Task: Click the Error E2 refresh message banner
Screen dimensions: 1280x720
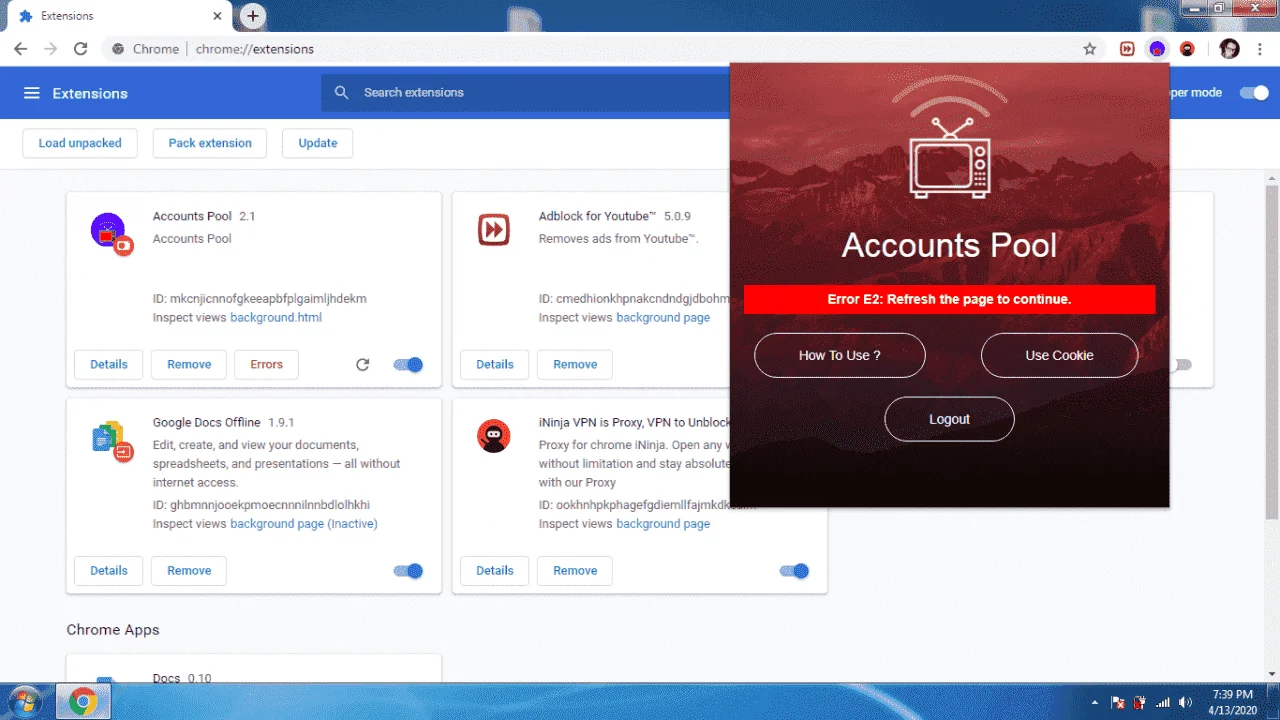Action: (949, 299)
